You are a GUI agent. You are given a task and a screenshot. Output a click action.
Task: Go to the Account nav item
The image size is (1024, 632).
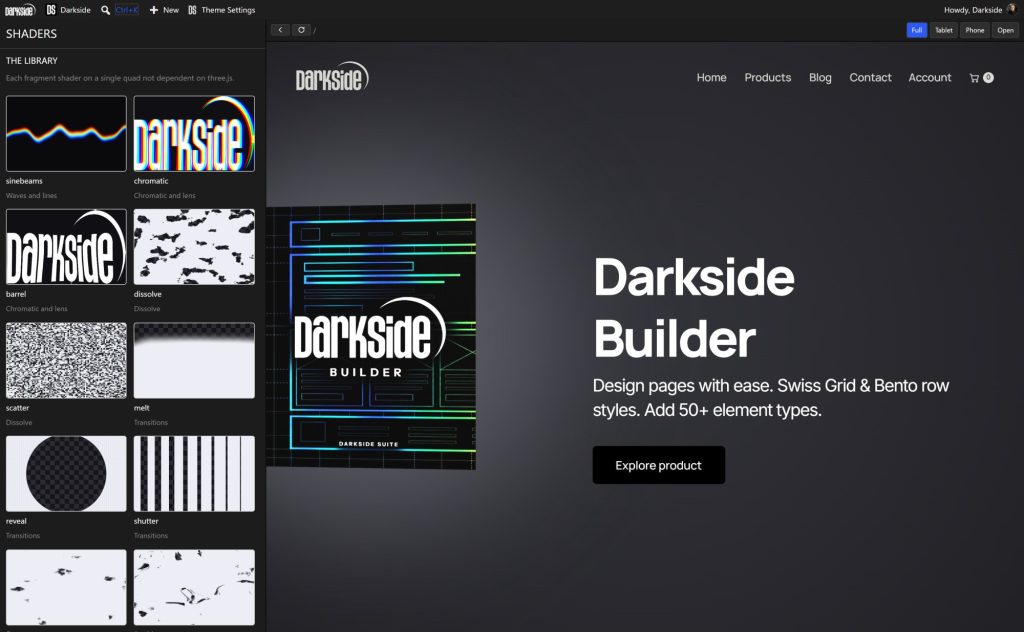pyautogui.click(x=929, y=78)
